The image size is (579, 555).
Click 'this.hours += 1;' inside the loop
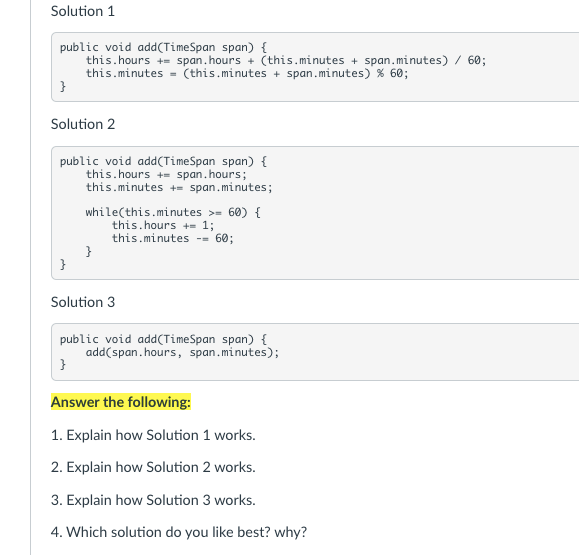tap(163, 225)
